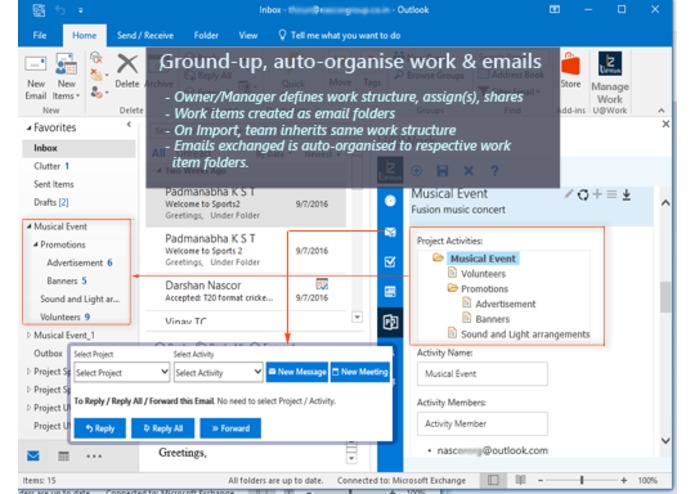The image size is (695, 494).
Task: Click the blue Reply button
Action: click(100, 428)
